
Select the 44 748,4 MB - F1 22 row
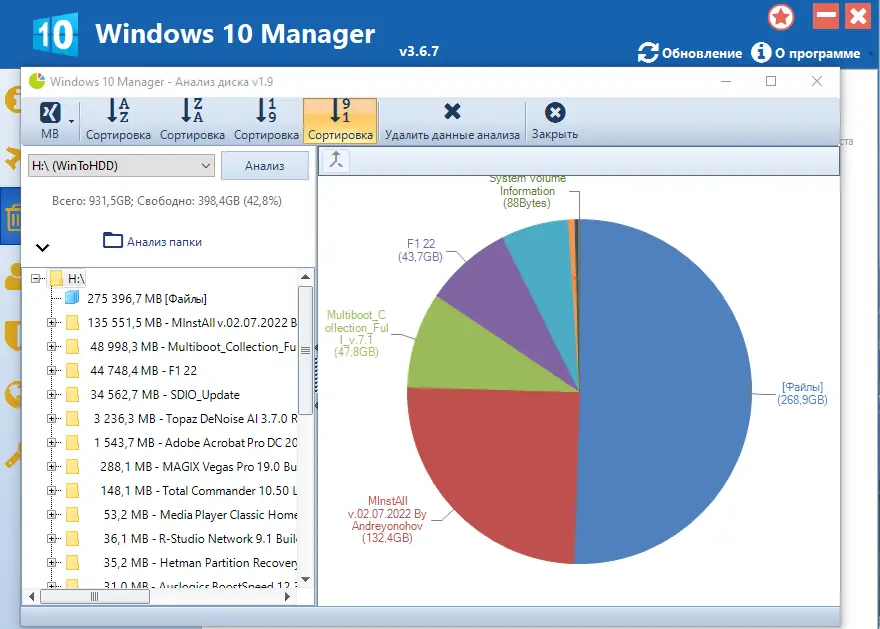coord(144,370)
